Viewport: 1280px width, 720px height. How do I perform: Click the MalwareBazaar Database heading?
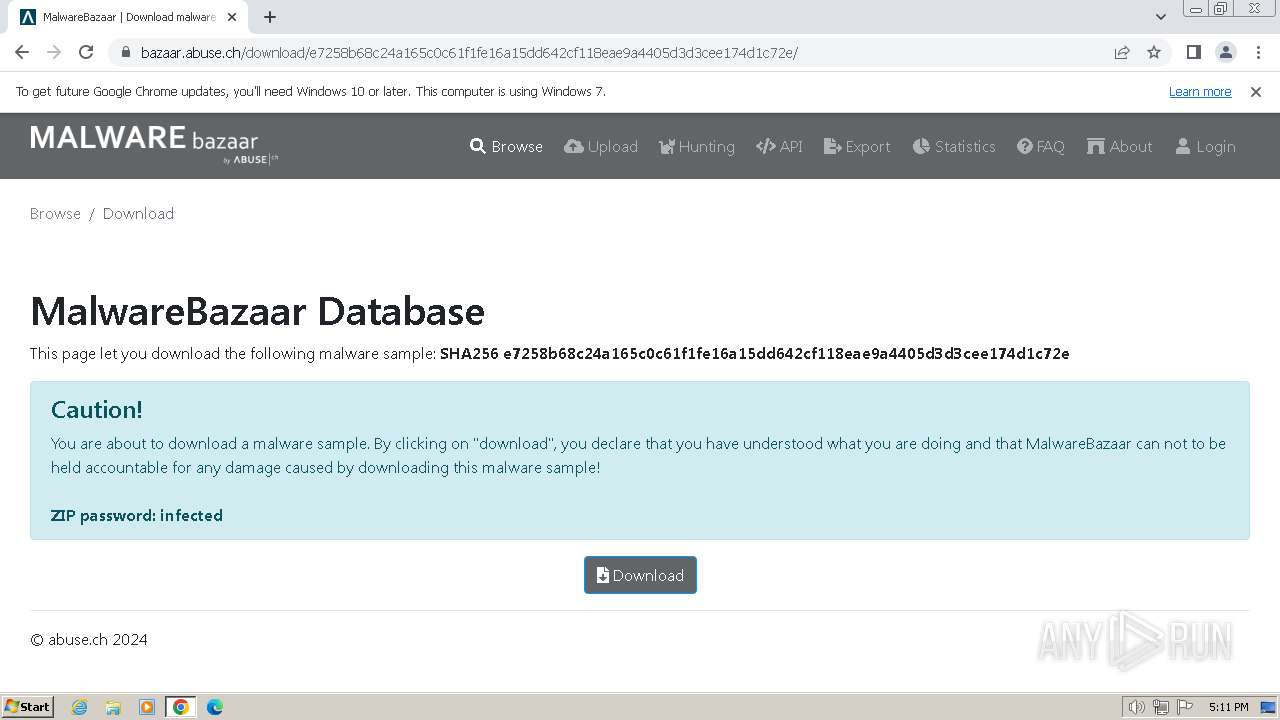click(x=257, y=311)
